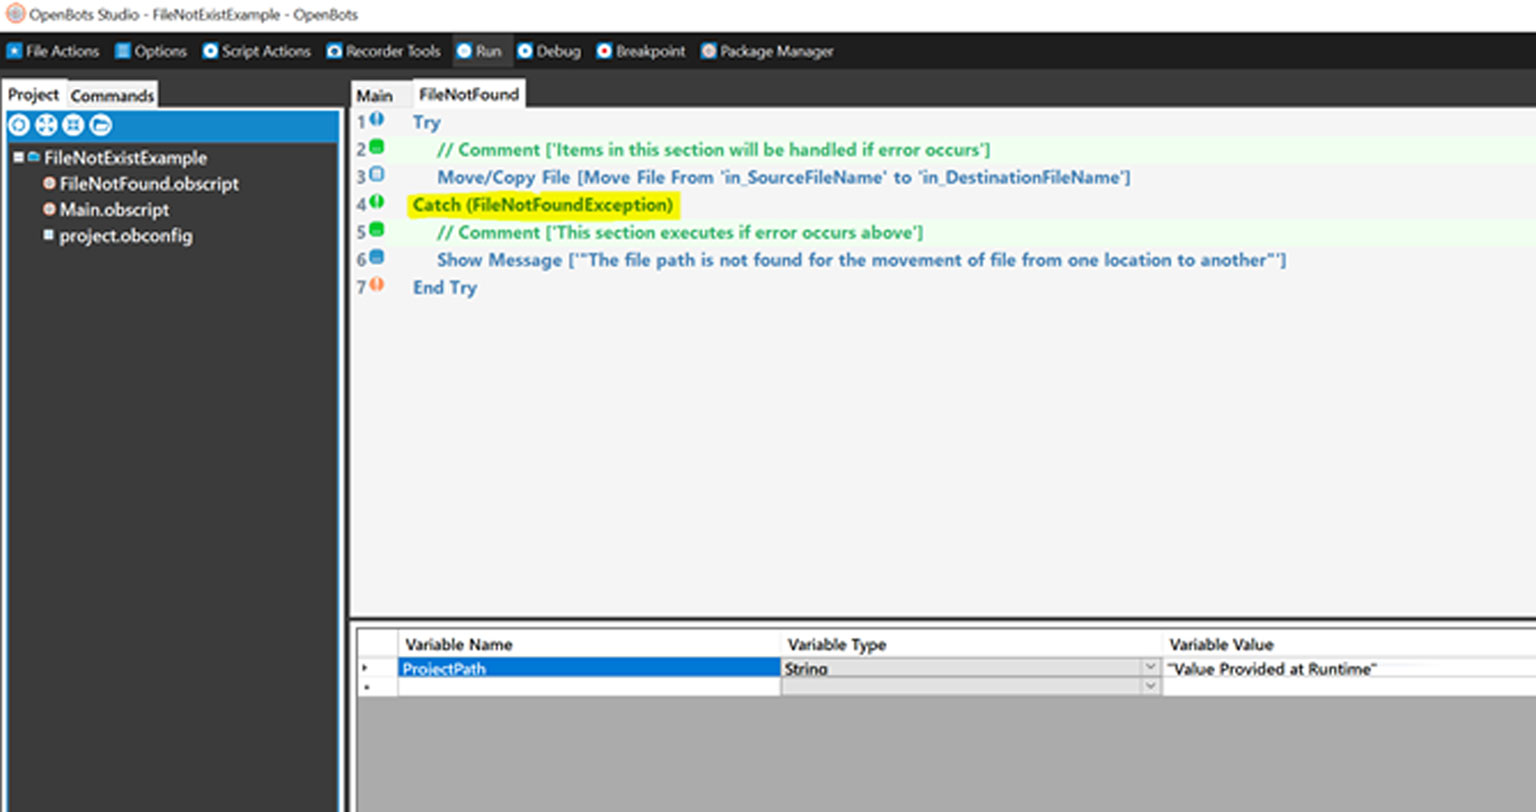Open Variable Type dropdown for ProjectPath
This screenshot has height=812, width=1536.
1150,668
